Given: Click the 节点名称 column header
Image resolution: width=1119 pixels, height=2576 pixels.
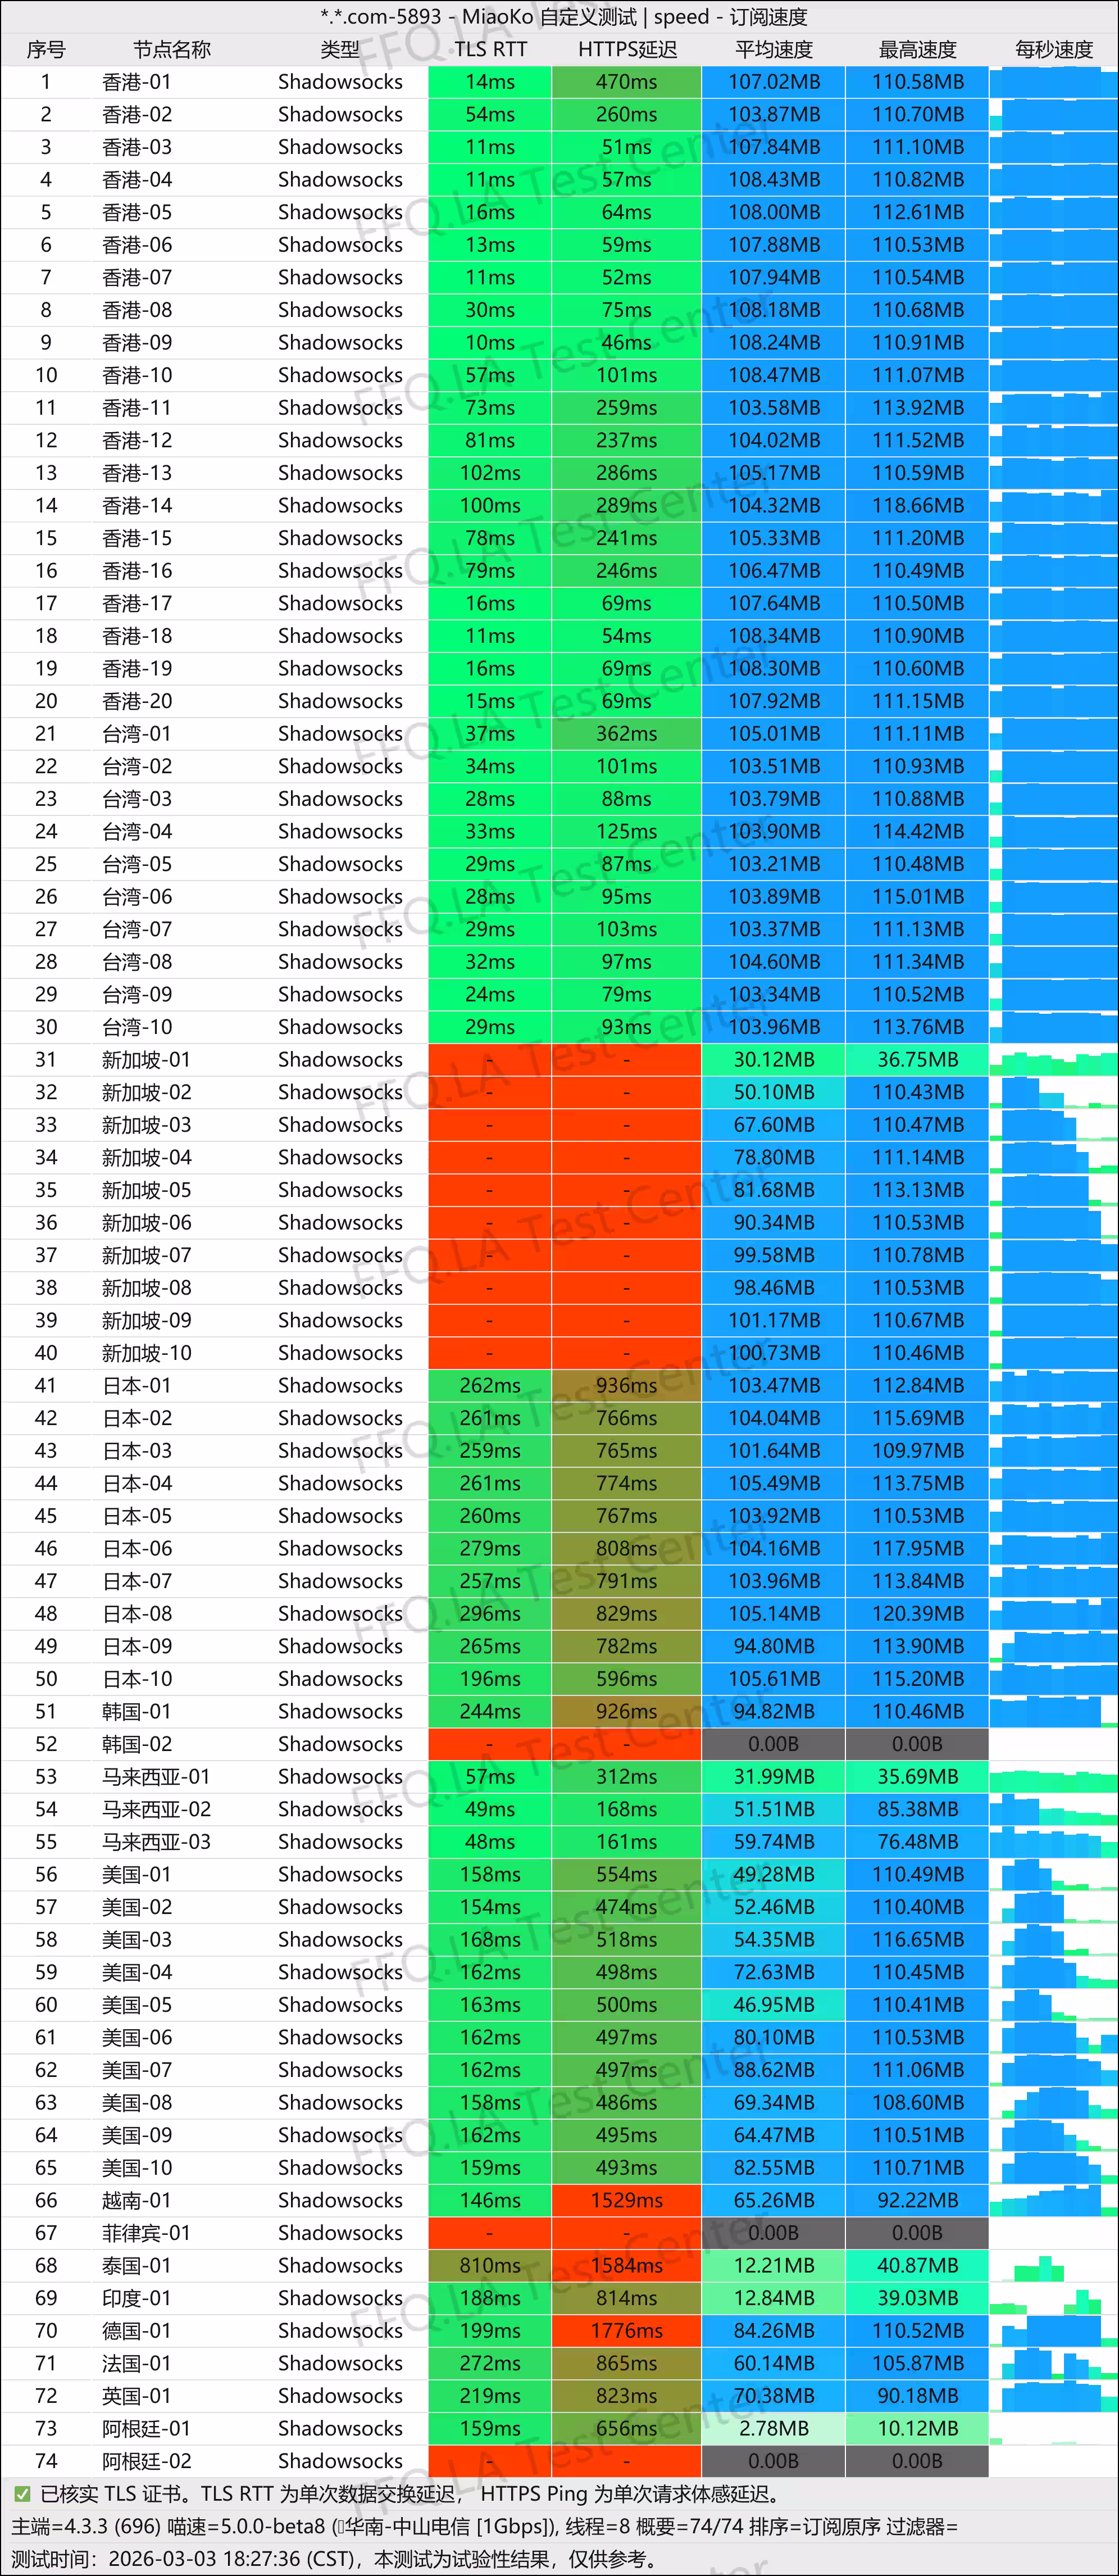Looking at the screenshot, I should click(172, 49).
